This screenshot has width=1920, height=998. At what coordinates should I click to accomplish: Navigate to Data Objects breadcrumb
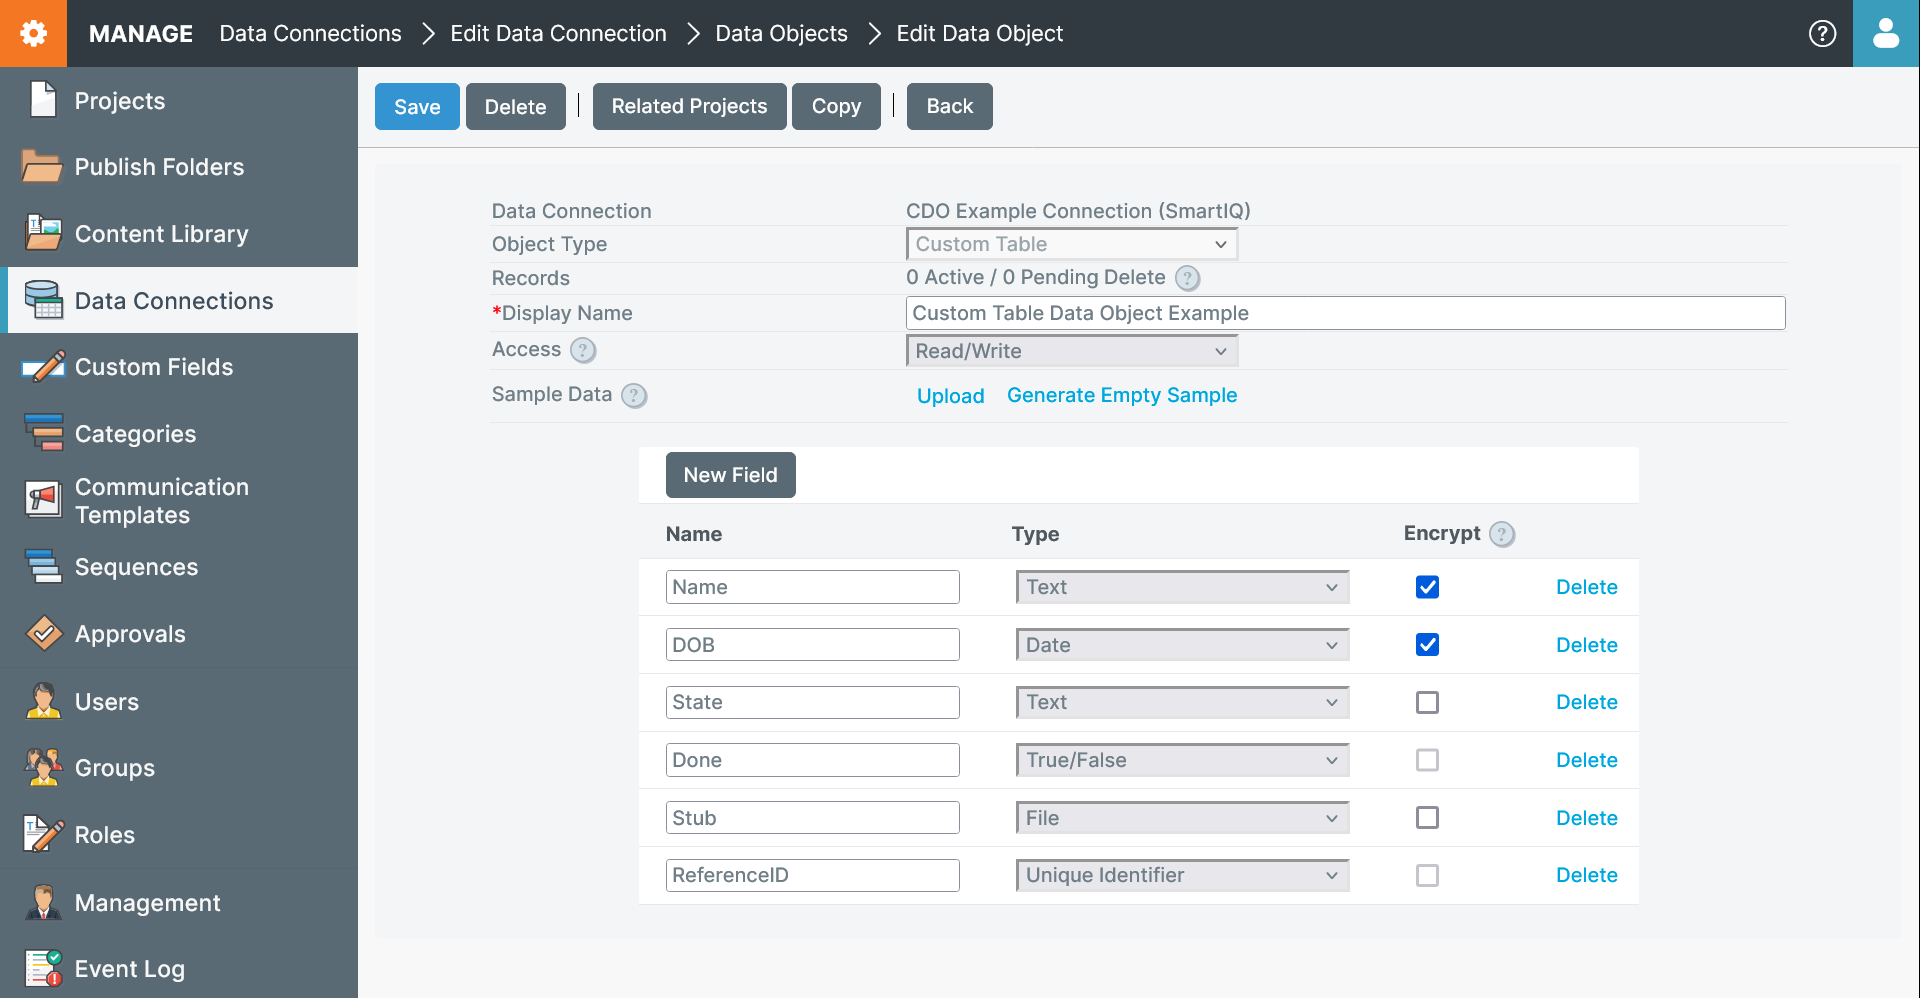781,33
